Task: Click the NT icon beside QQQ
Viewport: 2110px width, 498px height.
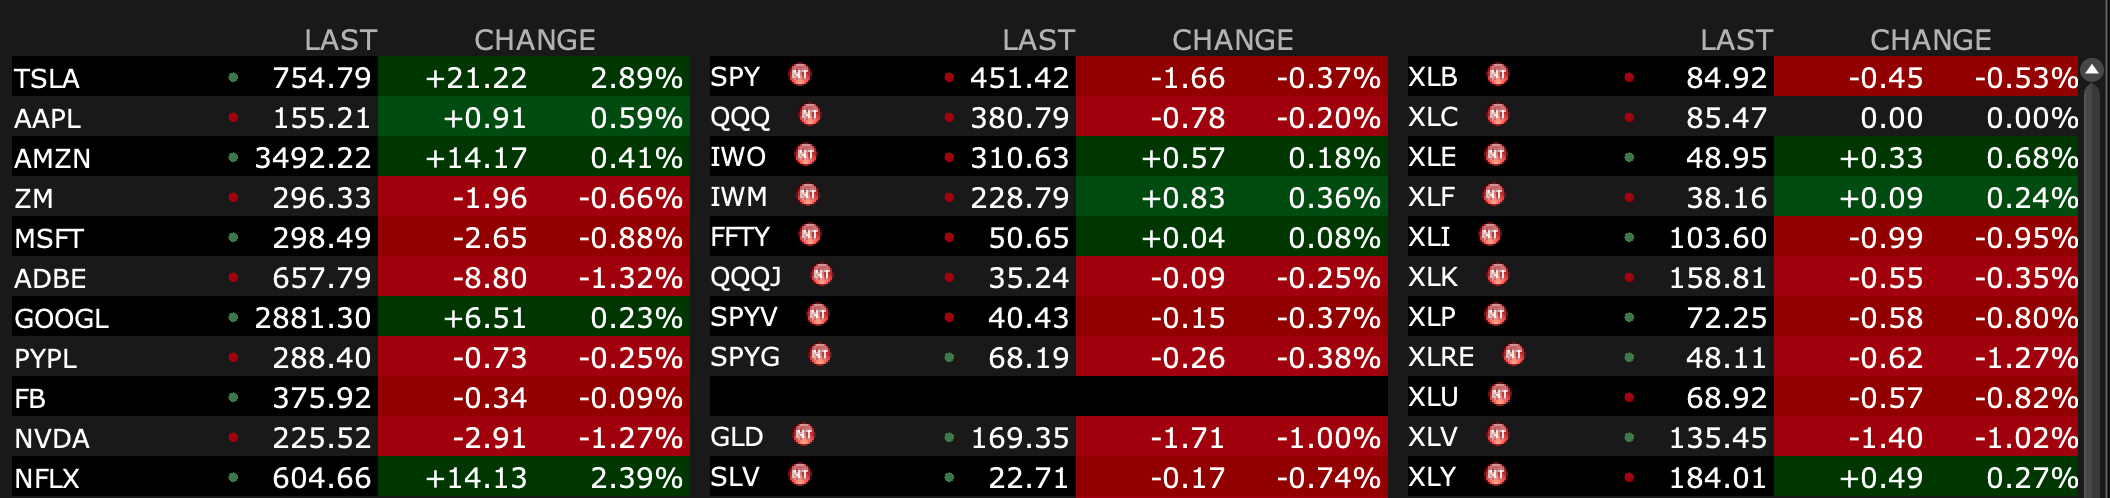Action: click(x=810, y=115)
